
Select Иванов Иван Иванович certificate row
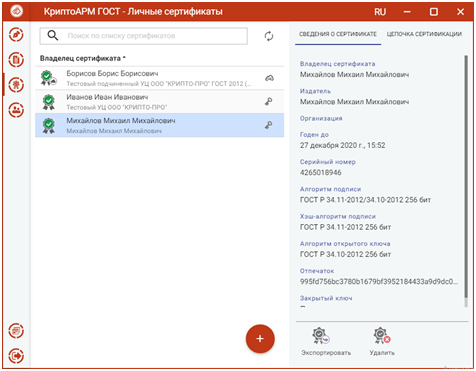pyautogui.click(x=160, y=102)
